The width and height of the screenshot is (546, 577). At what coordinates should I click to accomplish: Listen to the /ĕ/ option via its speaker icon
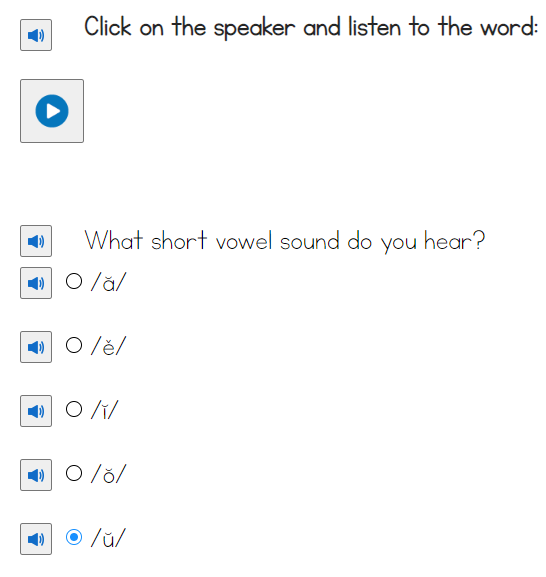36,347
